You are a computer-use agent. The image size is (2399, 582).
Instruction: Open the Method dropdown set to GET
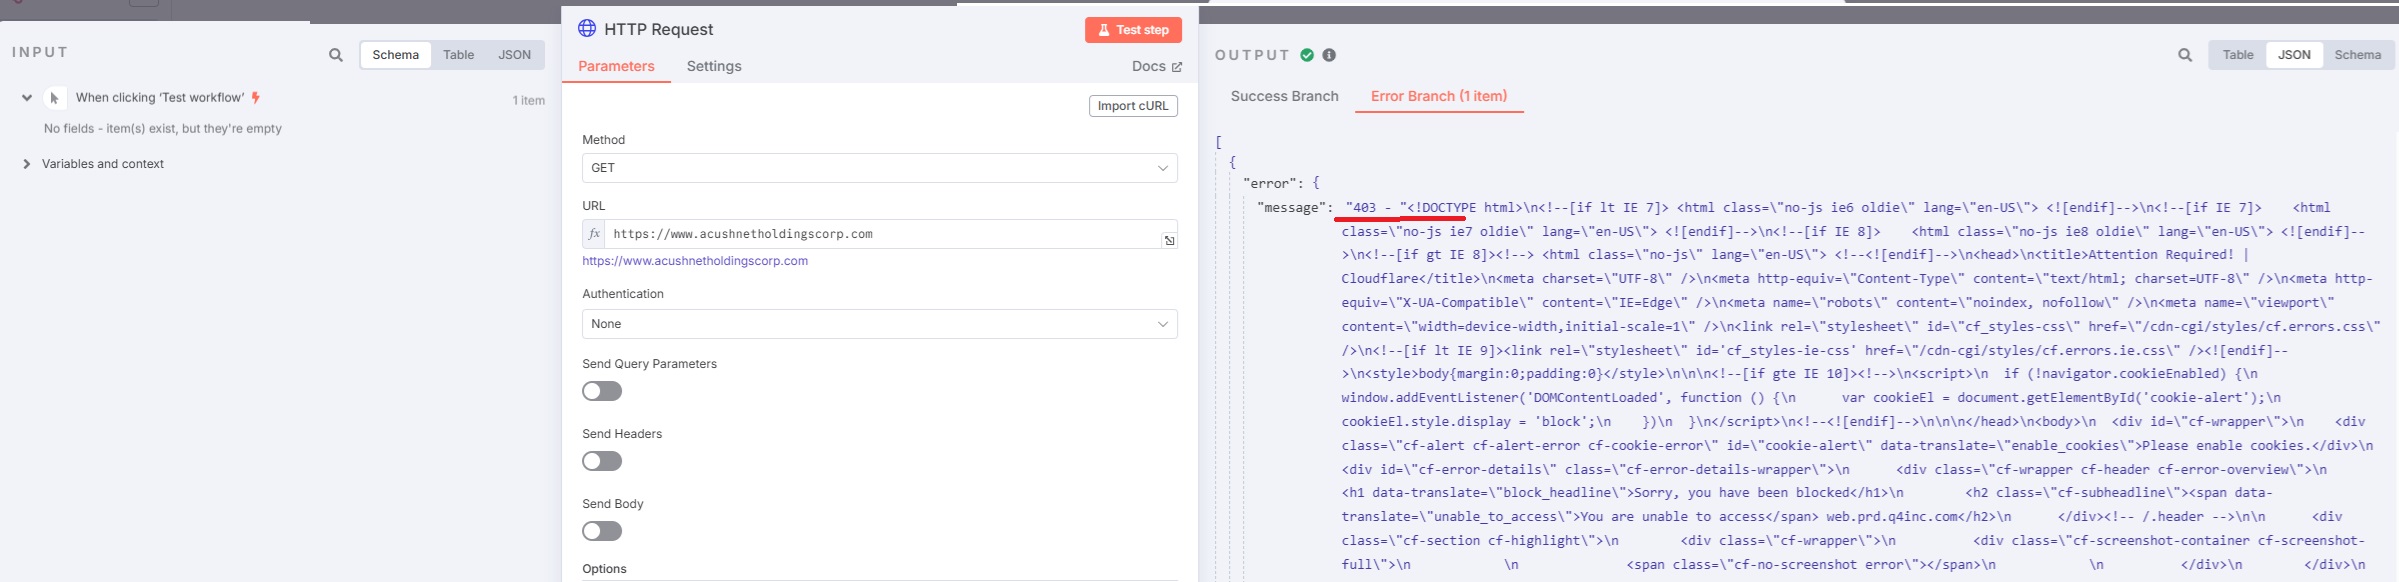point(880,168)
